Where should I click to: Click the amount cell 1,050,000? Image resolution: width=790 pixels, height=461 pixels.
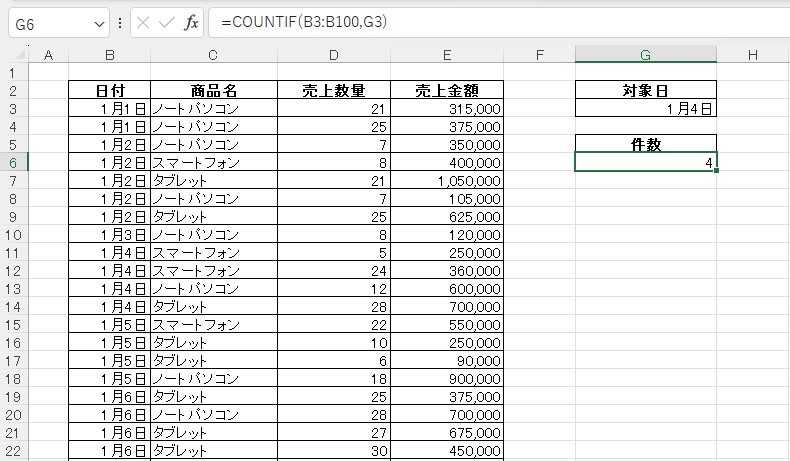(x=447, y=180)
